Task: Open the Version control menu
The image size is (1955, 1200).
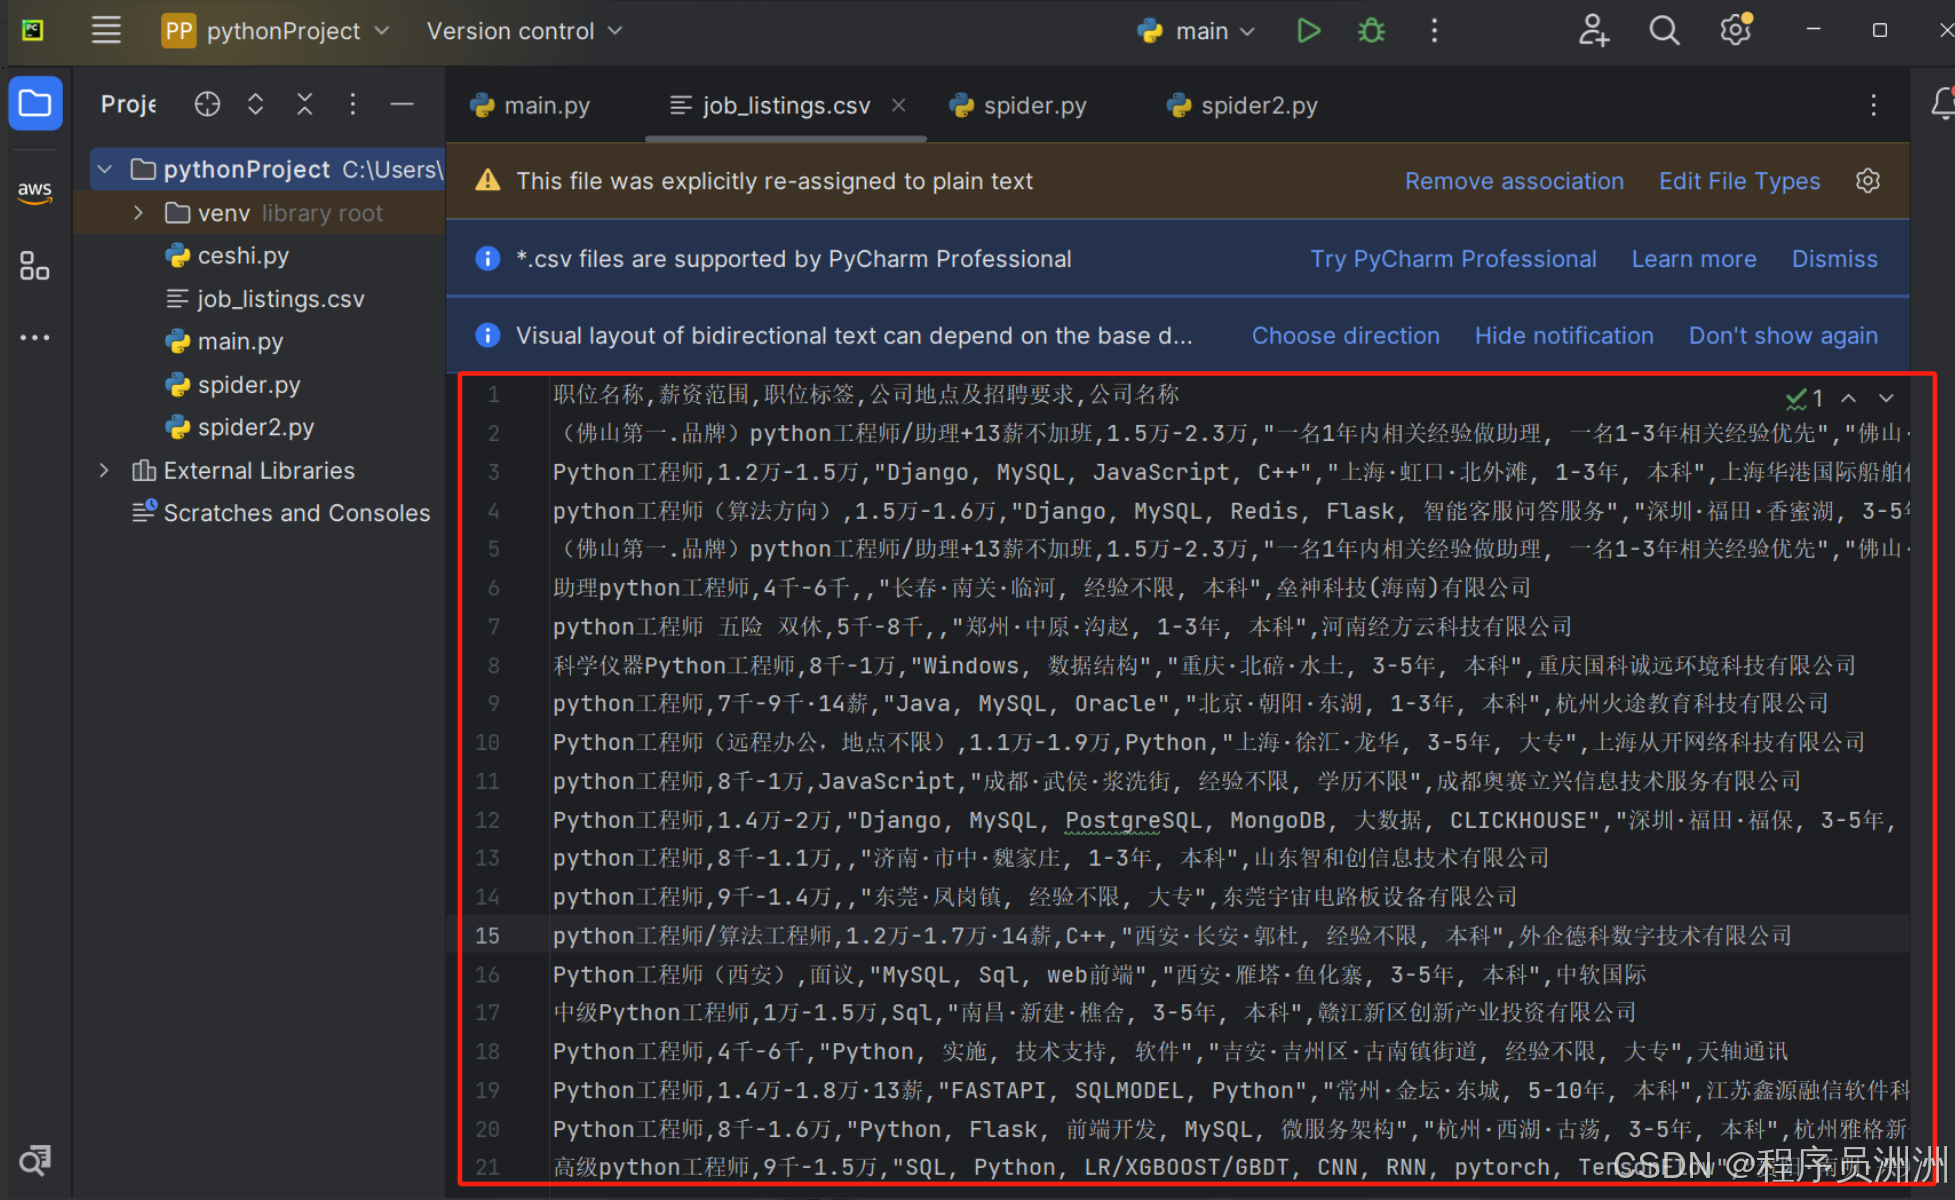Action: (x=524, y=31)
